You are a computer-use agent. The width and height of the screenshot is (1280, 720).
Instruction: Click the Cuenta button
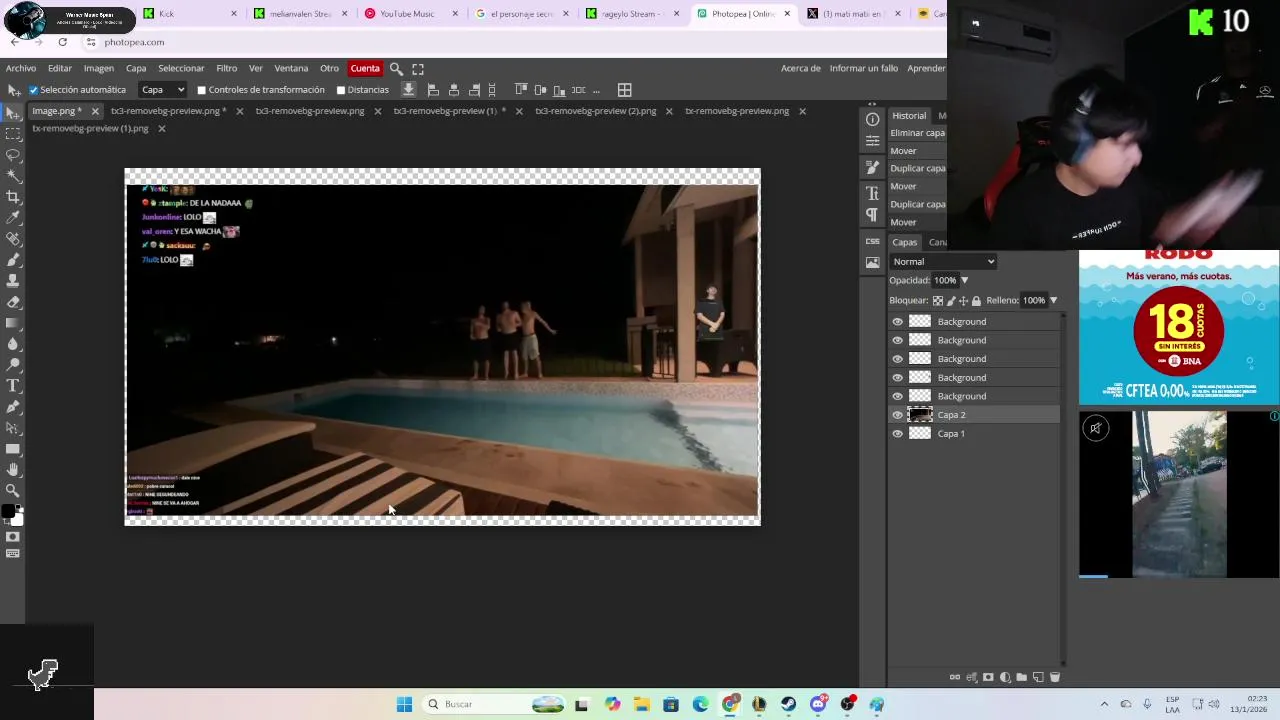[x=365, y=68]
